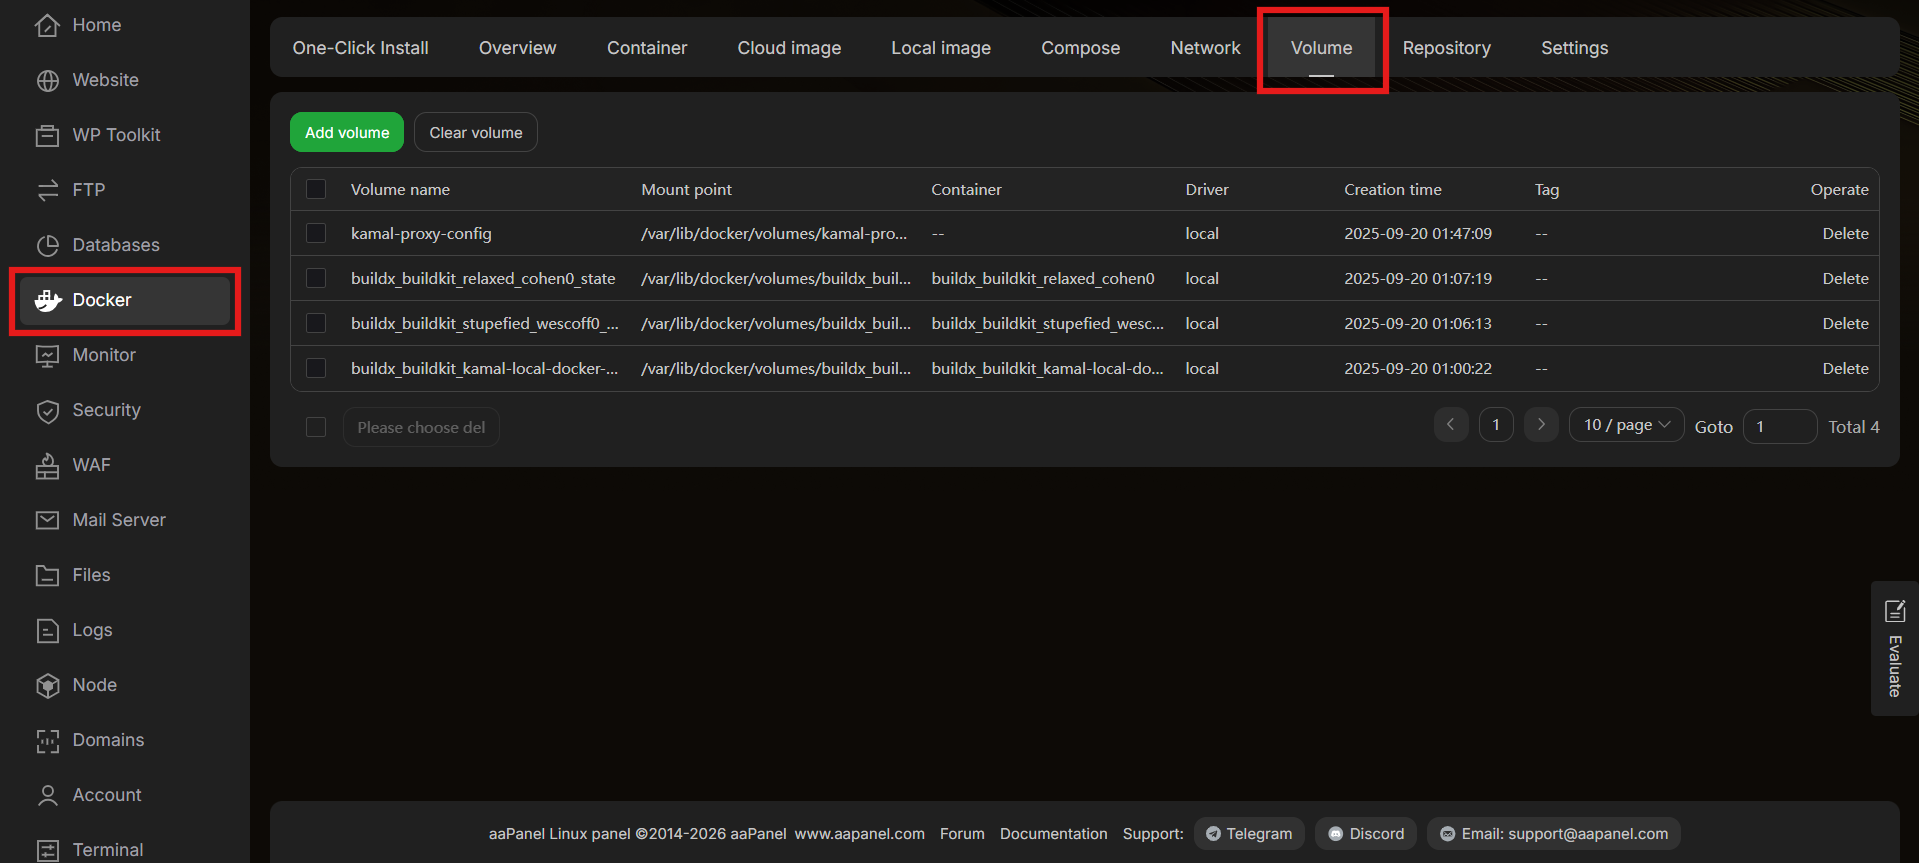Switch to the Repository tab
This screenshot has width=1919, height=863.
click(x=1446, y=48)
